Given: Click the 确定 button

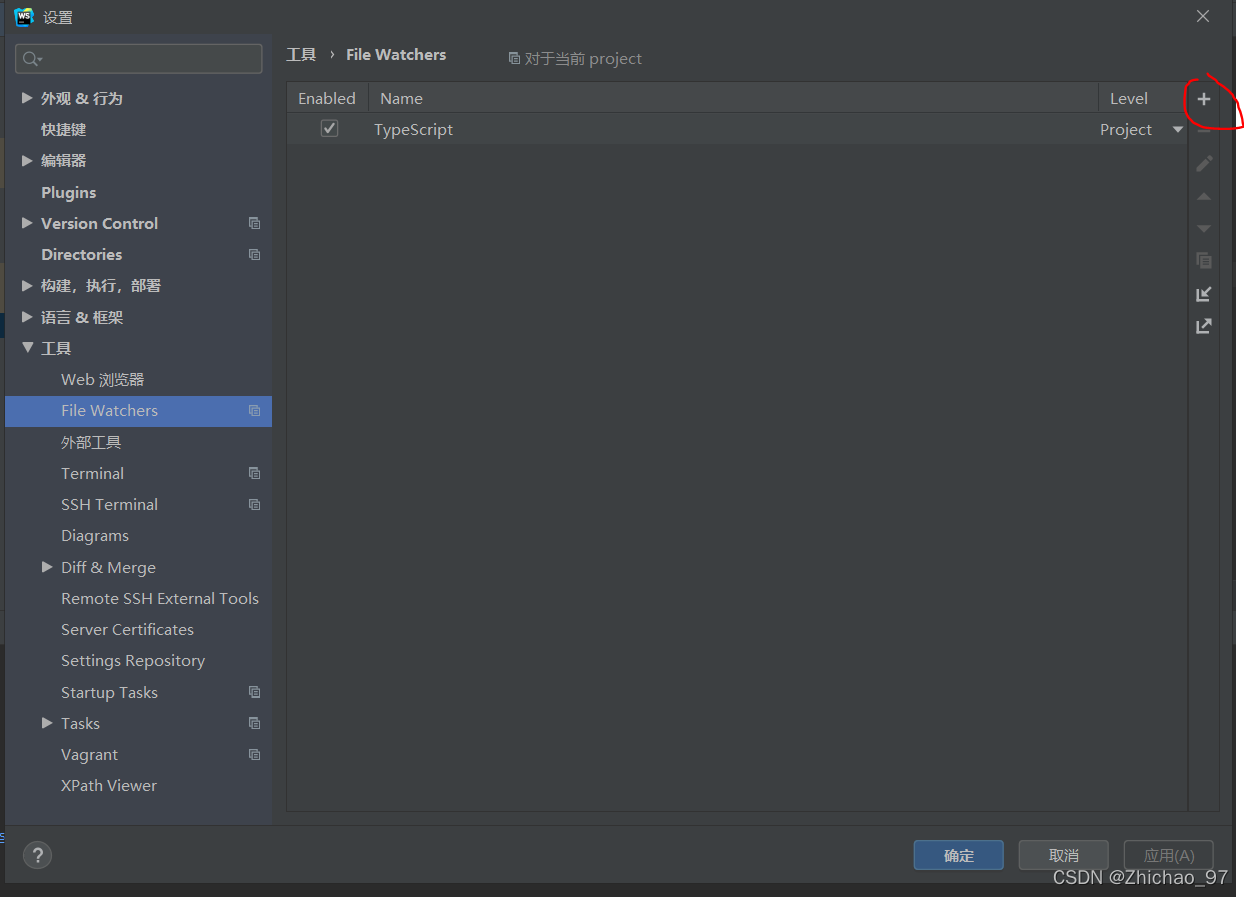Looking at the screenshot, I should click(957, 855).
